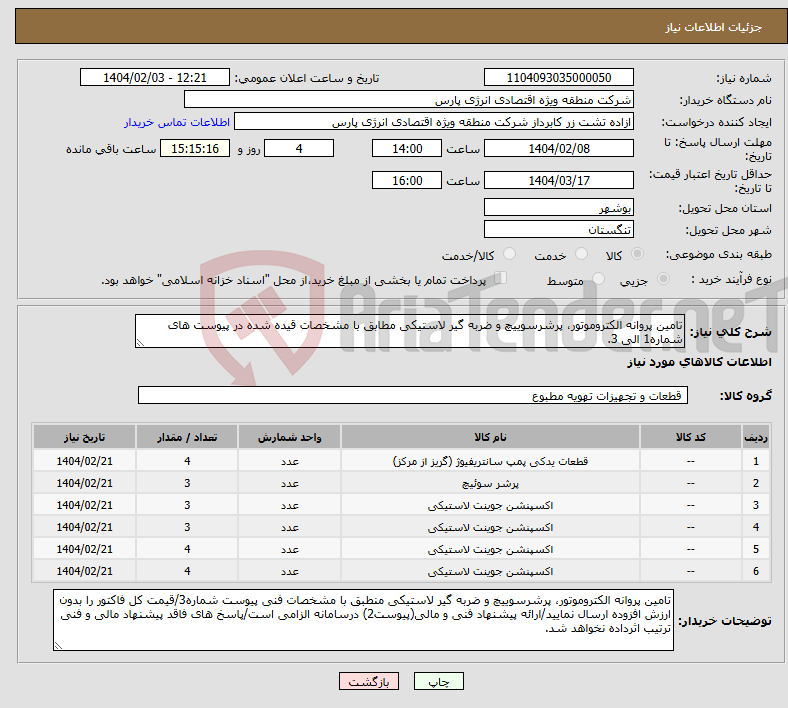Click the چاپ print button

438,681
